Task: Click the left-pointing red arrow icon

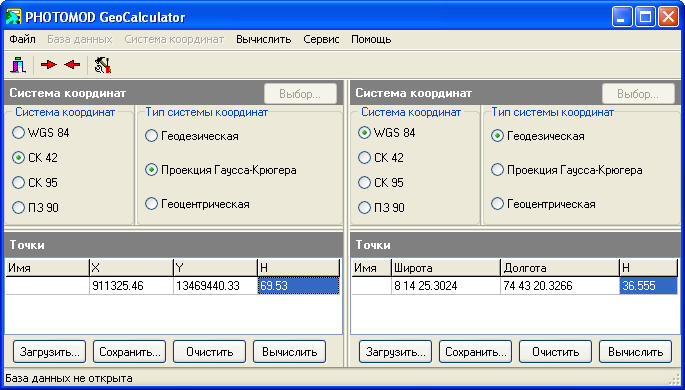Action: [x=72, y=65]
